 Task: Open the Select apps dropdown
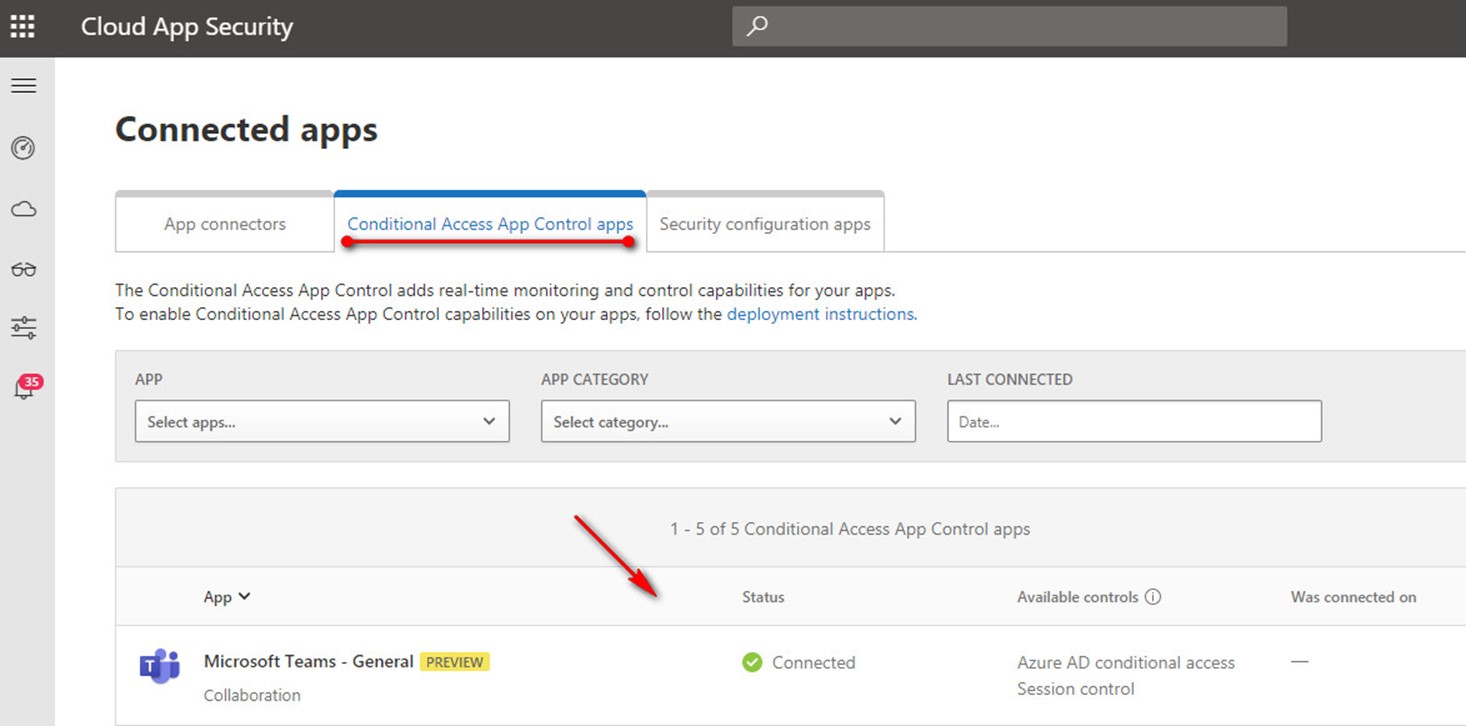[x=322, y=422]
